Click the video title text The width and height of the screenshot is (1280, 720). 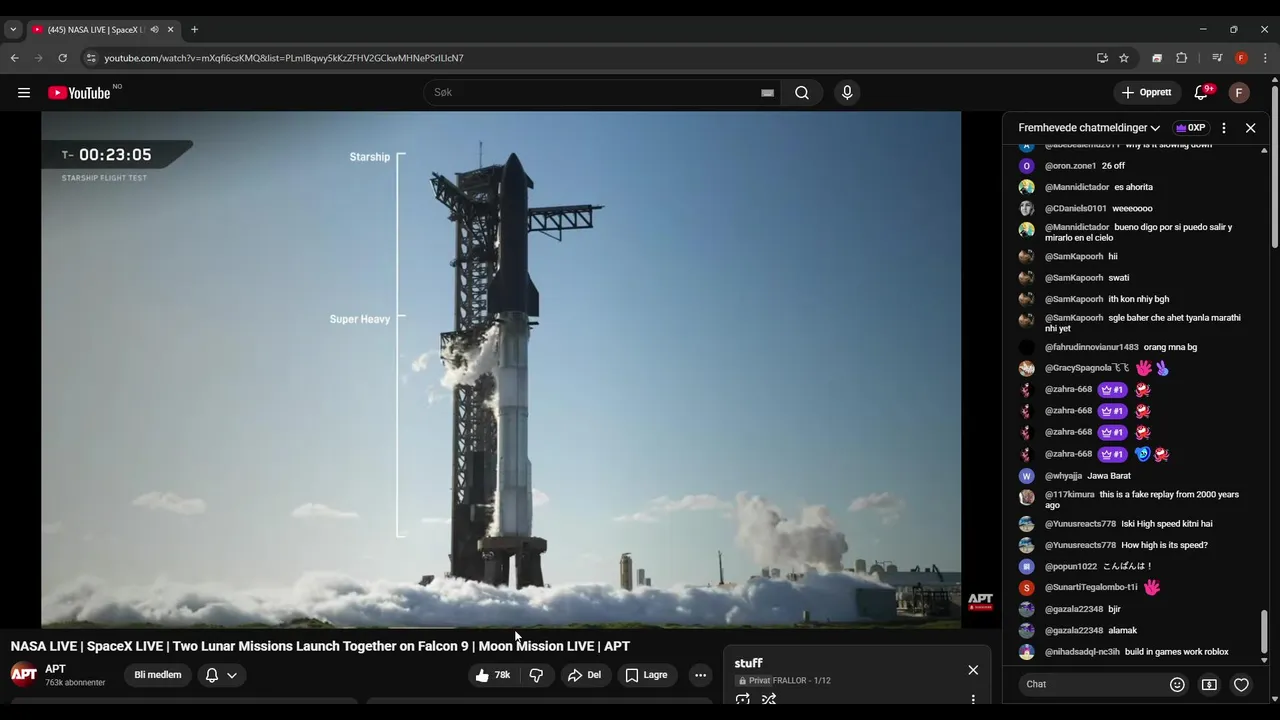coord(320,646)
